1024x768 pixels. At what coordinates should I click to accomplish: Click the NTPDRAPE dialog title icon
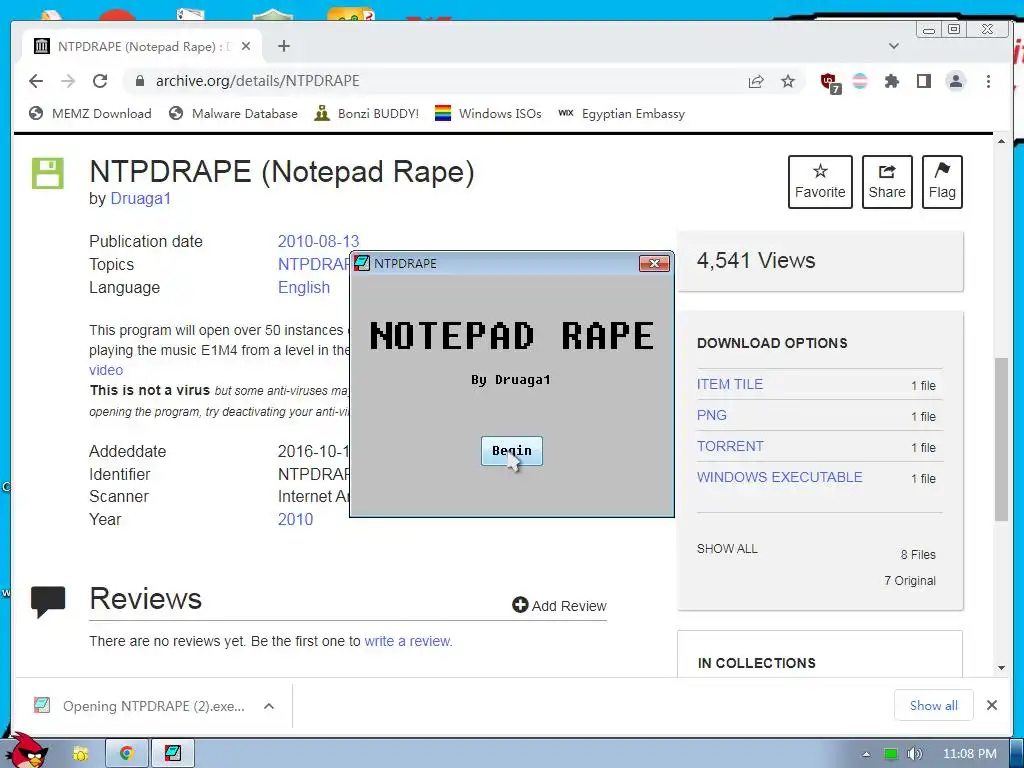362,263
